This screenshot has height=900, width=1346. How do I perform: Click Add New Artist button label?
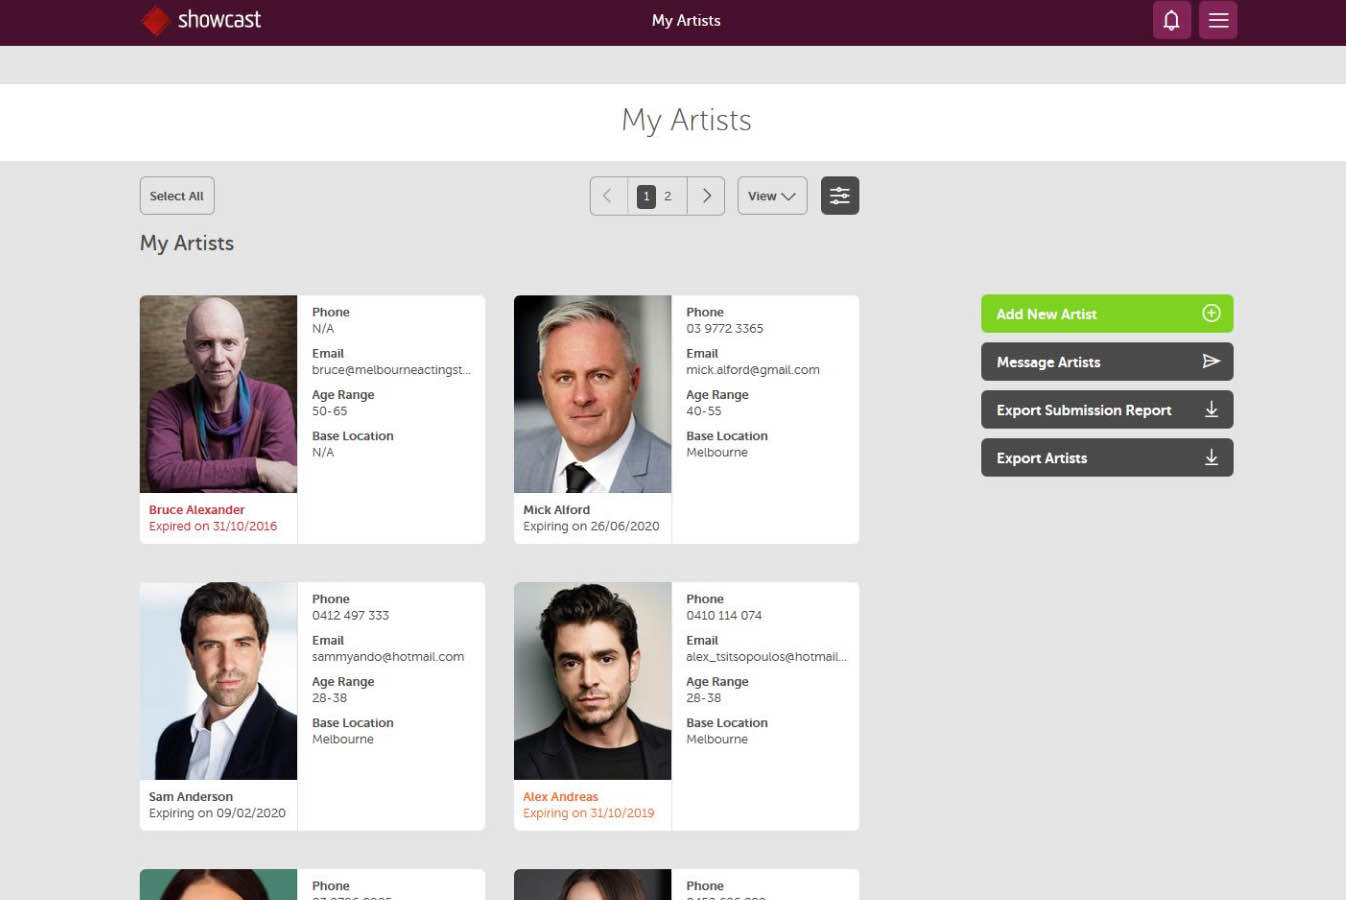[1046, 314]
